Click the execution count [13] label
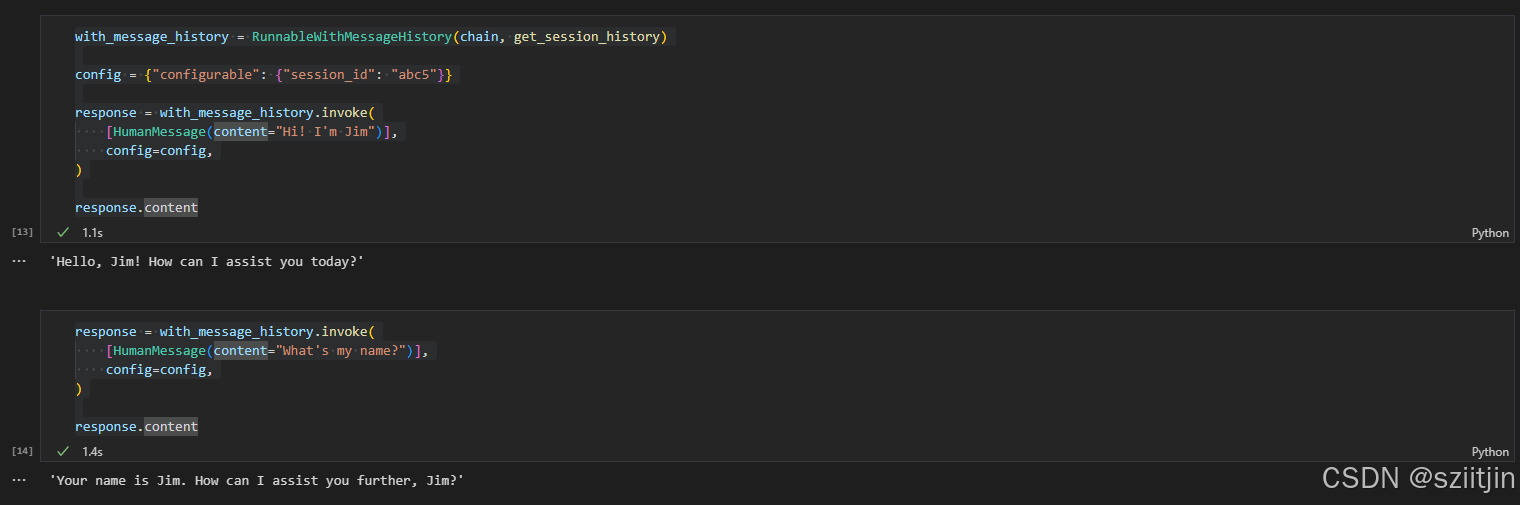Viewport: 1520px width, 505px height. (22, 232)
